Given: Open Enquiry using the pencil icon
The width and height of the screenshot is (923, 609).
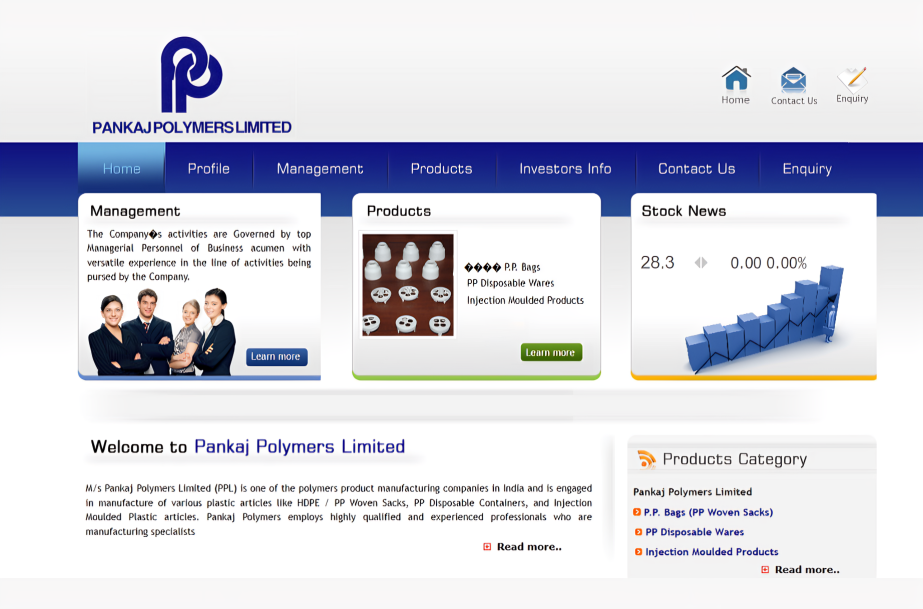Looking at the screenshot, I should pos(851,79).
